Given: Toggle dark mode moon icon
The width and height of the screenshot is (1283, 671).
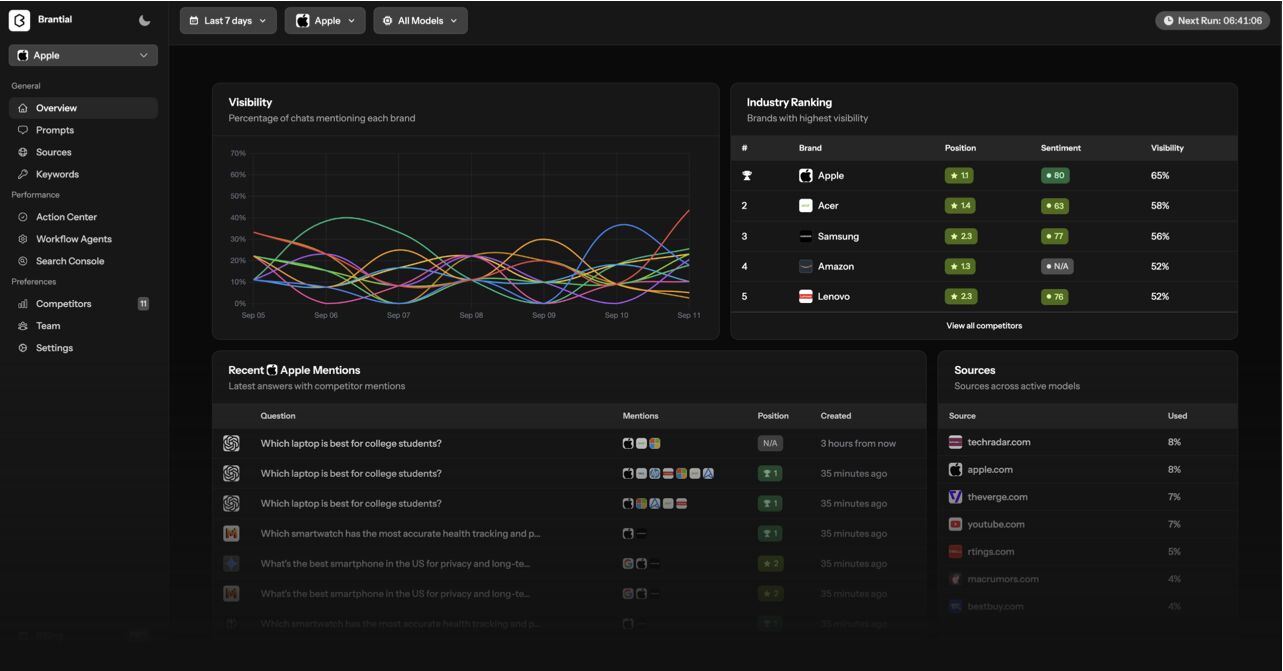Looking at the screenshot, I should 145,20.
